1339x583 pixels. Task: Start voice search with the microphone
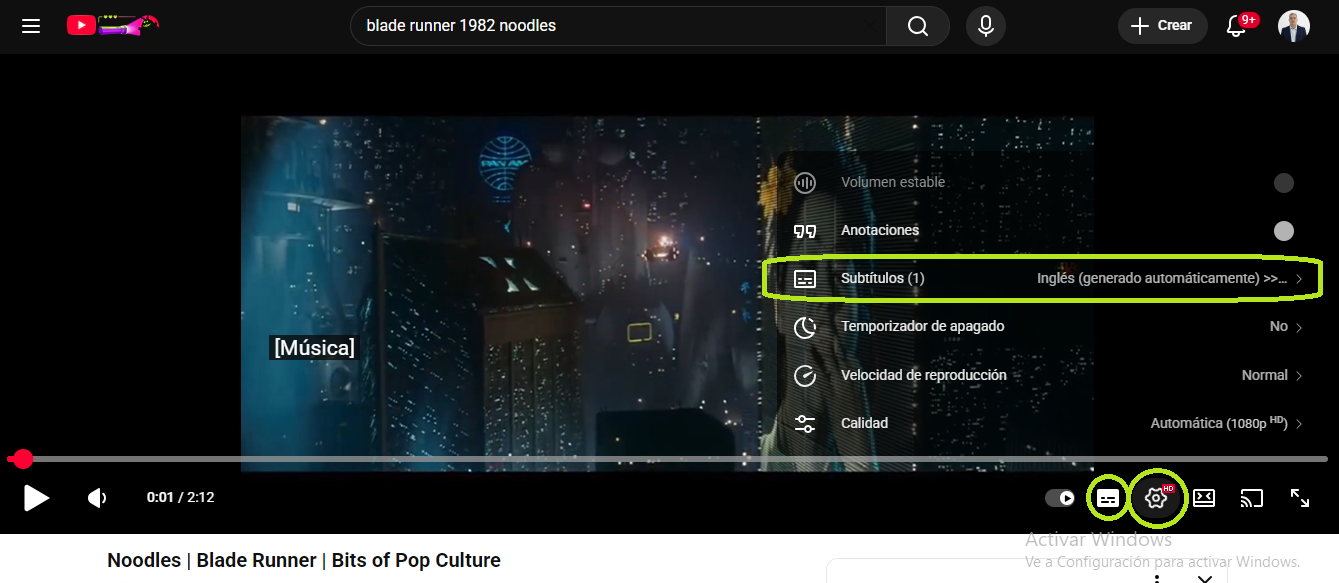pos(985,26)
